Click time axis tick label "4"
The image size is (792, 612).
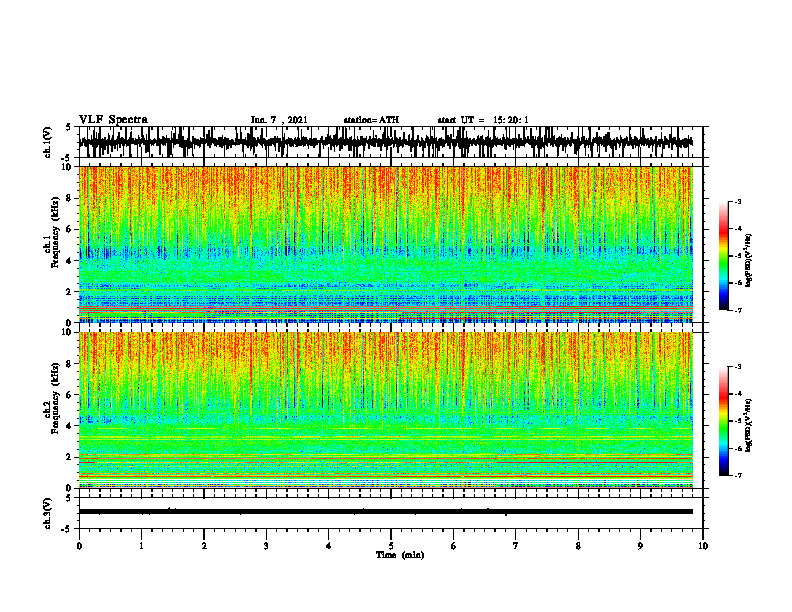329,546
